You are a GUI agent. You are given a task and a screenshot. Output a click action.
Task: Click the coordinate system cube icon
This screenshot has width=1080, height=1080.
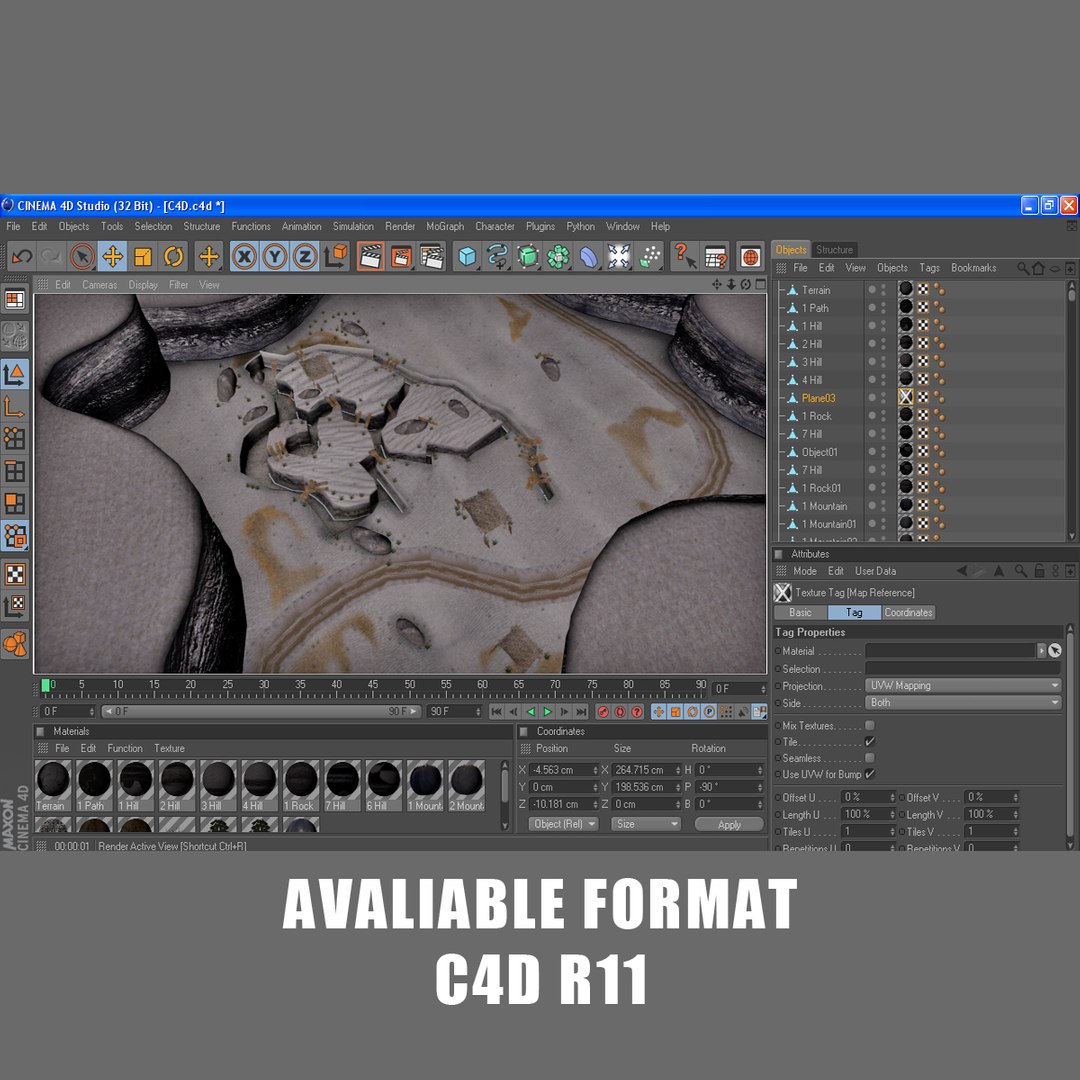click(336, 257)
